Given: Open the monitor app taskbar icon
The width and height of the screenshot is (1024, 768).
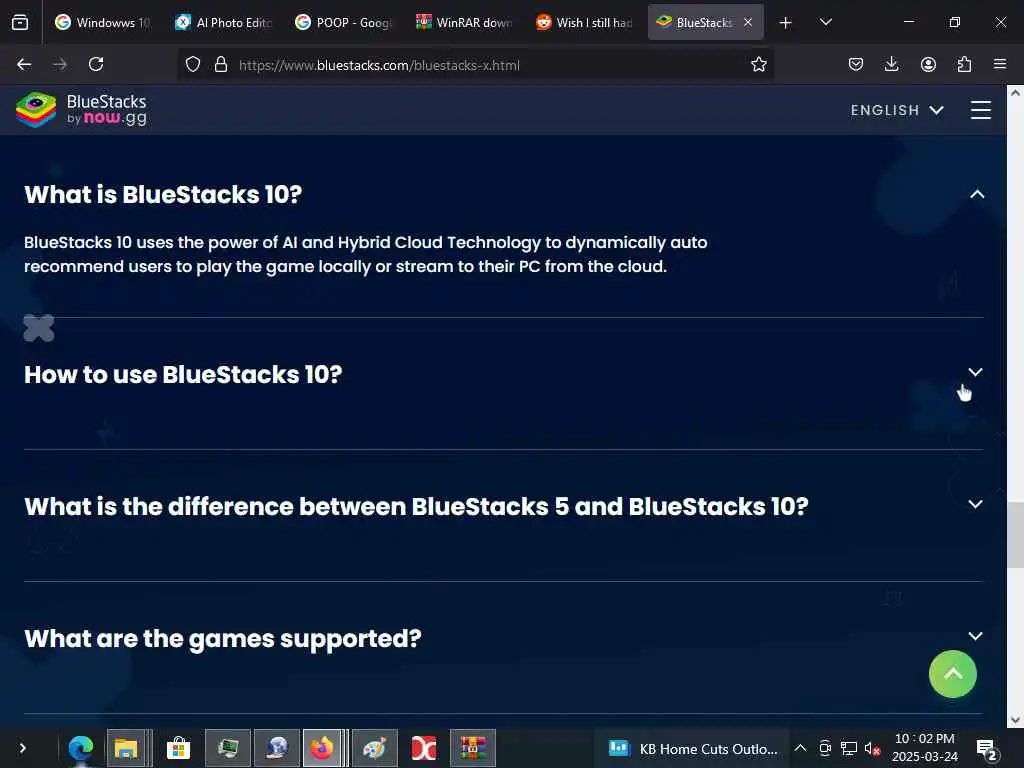Looking at the screenshot, I should click(x=228, y=748).
